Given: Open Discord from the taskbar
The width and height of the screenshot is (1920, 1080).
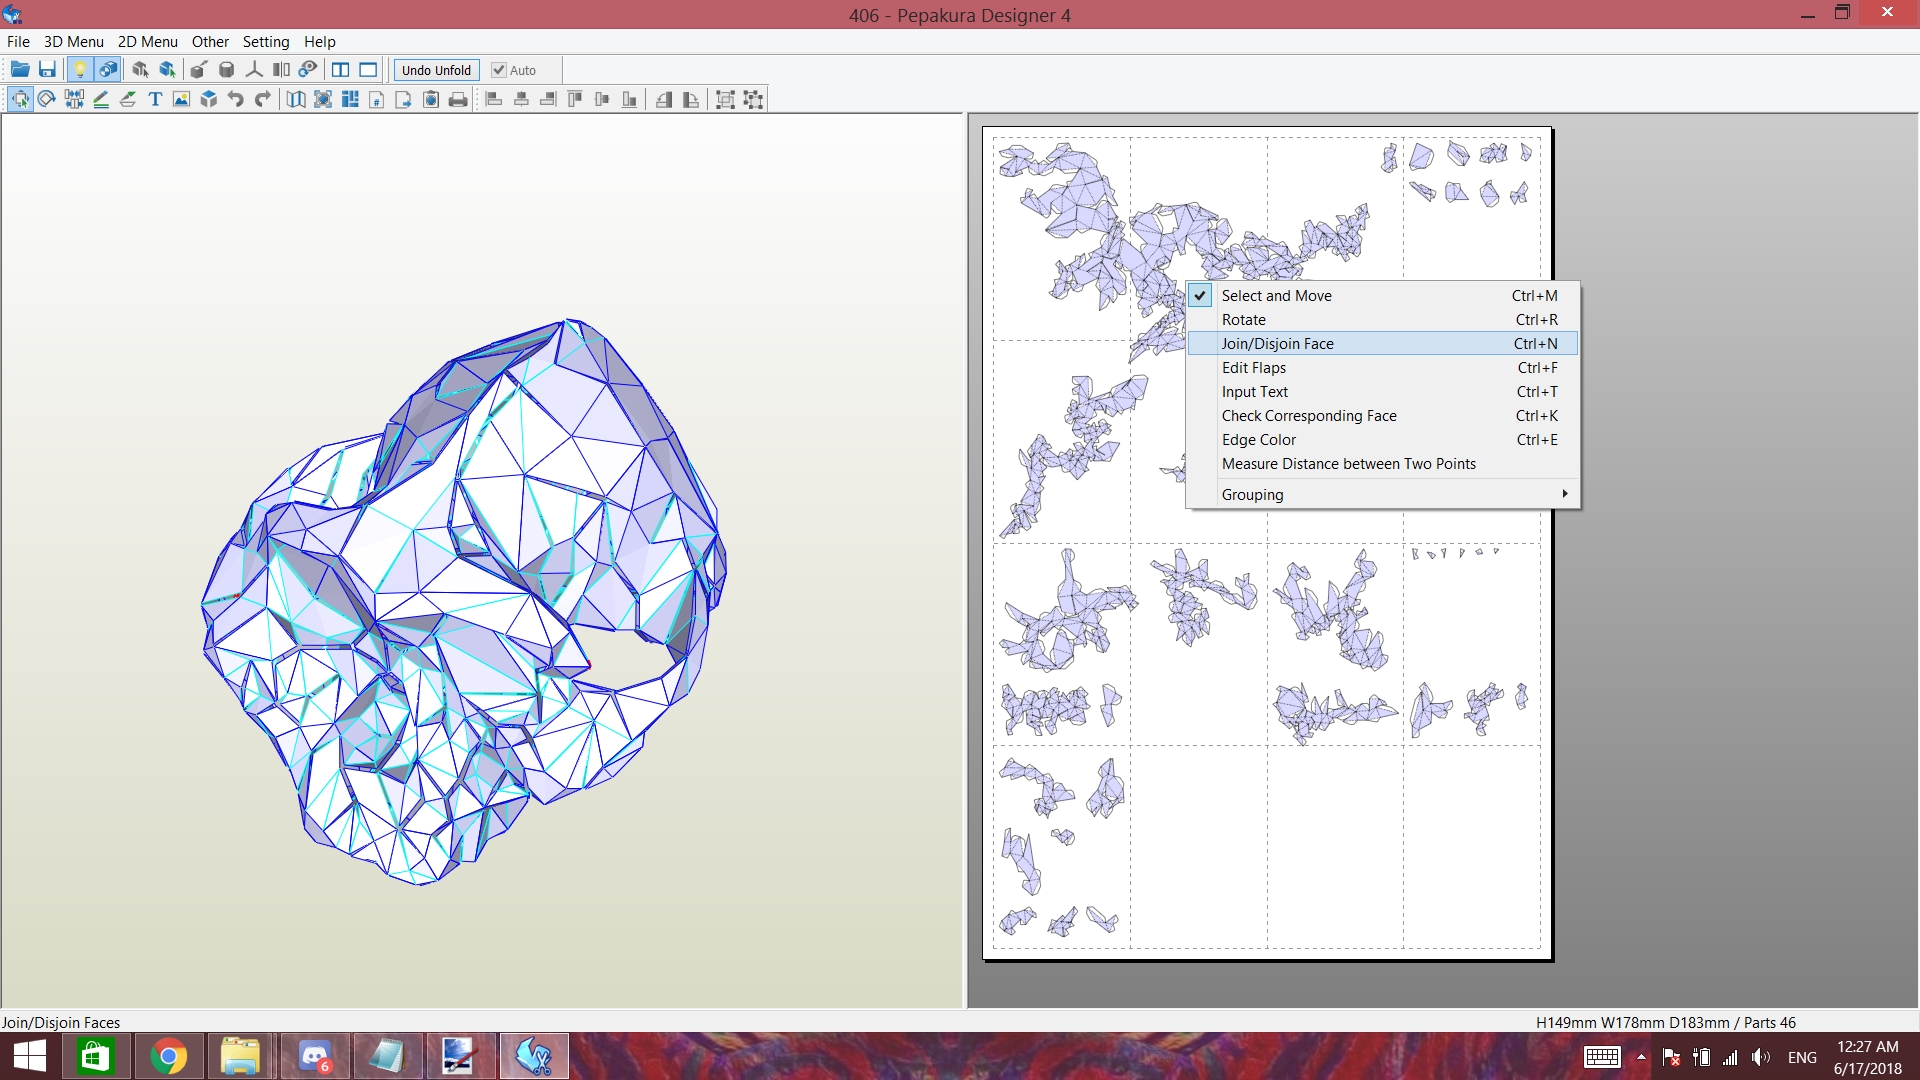Looking at the screenshot, I should pos(316,1057).
